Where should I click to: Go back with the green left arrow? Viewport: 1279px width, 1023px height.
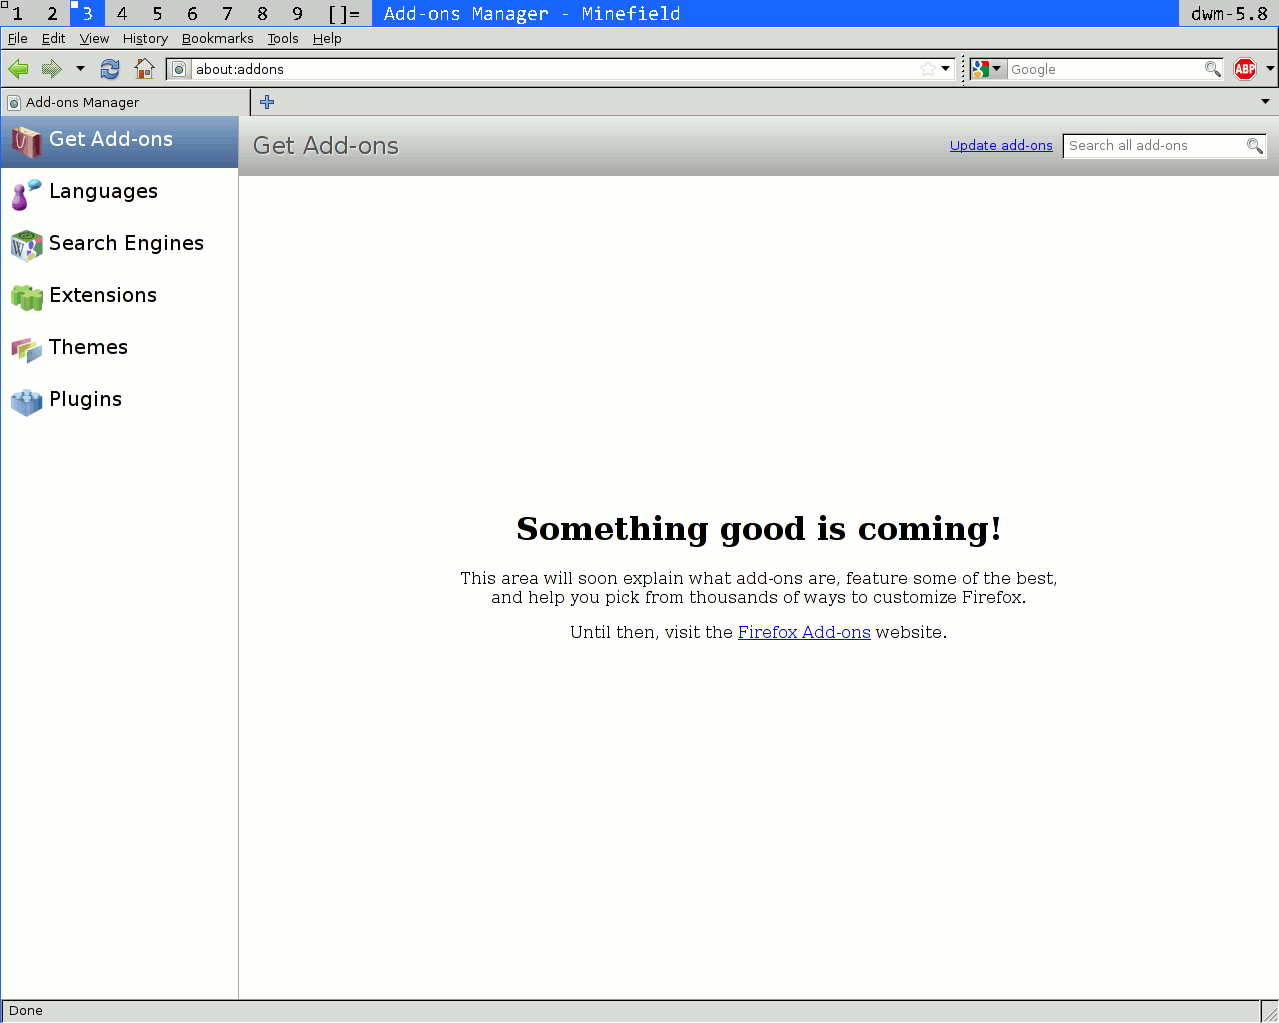pyautogui.click(x=18, y=69)
